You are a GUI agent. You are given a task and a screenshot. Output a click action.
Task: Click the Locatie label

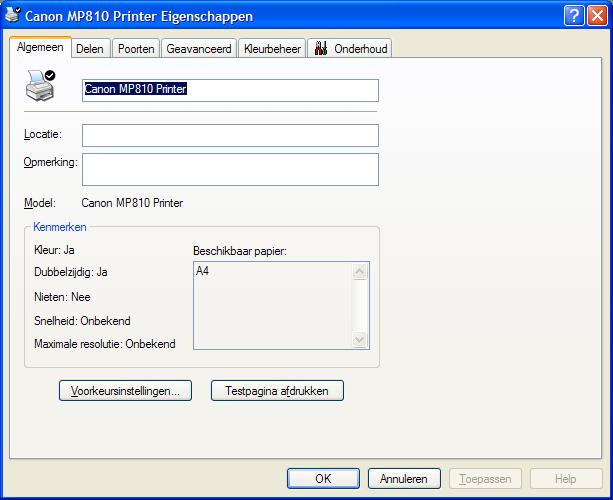click(x=43, y=134)
